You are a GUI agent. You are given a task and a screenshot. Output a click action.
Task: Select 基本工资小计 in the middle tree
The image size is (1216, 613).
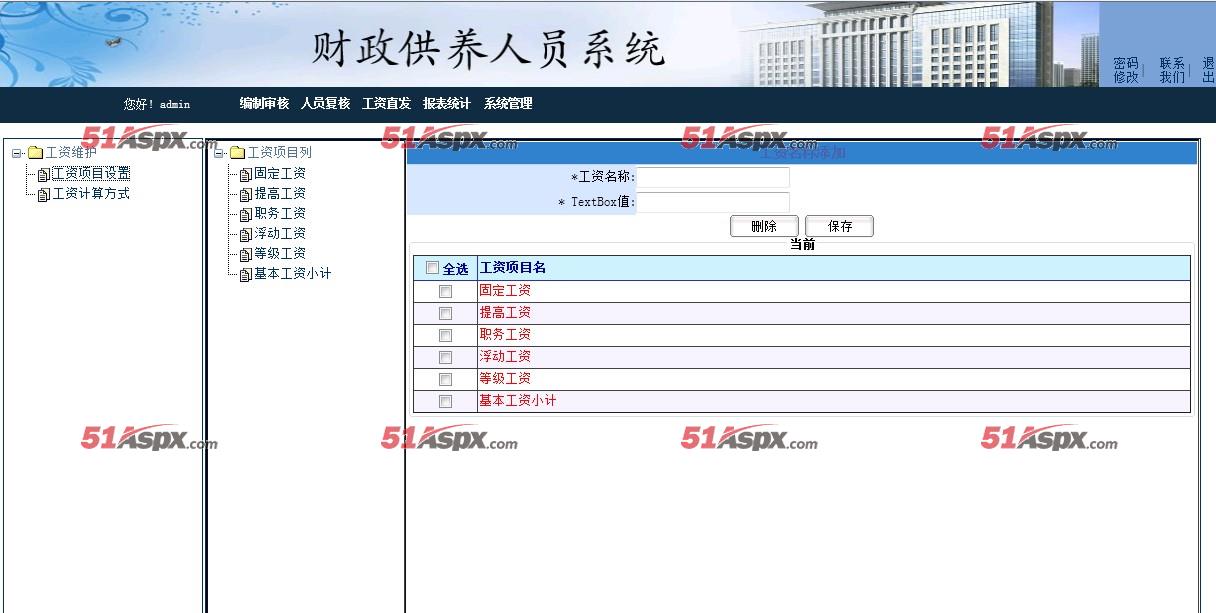coord(293,274)
